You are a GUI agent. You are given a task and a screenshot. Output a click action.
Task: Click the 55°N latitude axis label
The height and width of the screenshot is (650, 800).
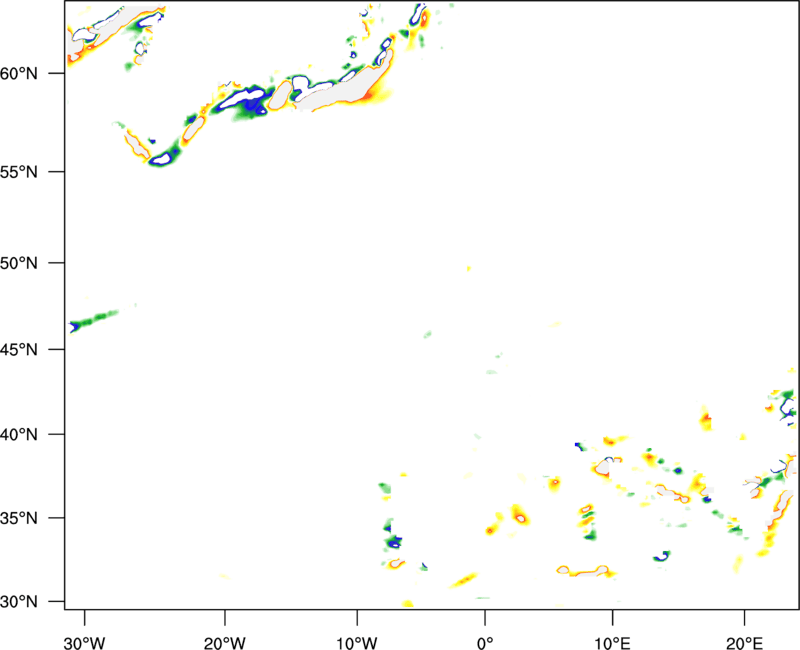pyautogui.click(x=19, y=172)
